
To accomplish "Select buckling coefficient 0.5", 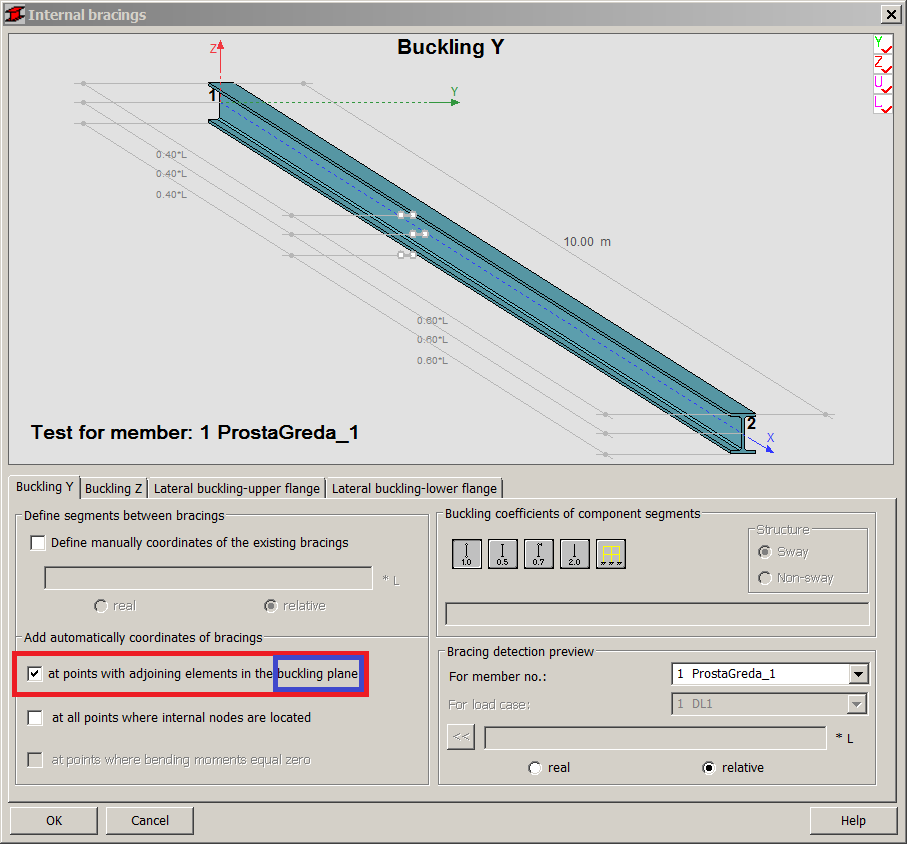I will click(x=502, y=554).
